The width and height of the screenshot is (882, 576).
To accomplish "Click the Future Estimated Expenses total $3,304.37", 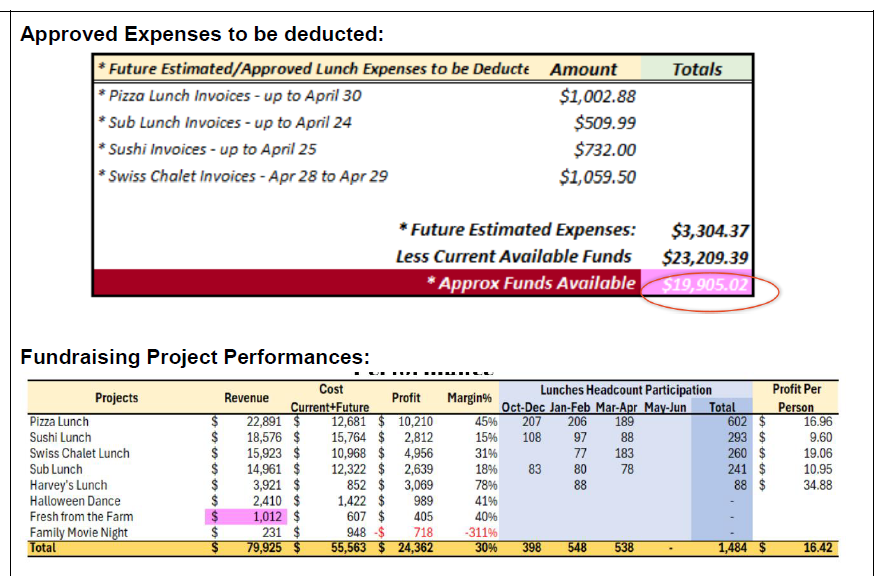I will 710,231.
